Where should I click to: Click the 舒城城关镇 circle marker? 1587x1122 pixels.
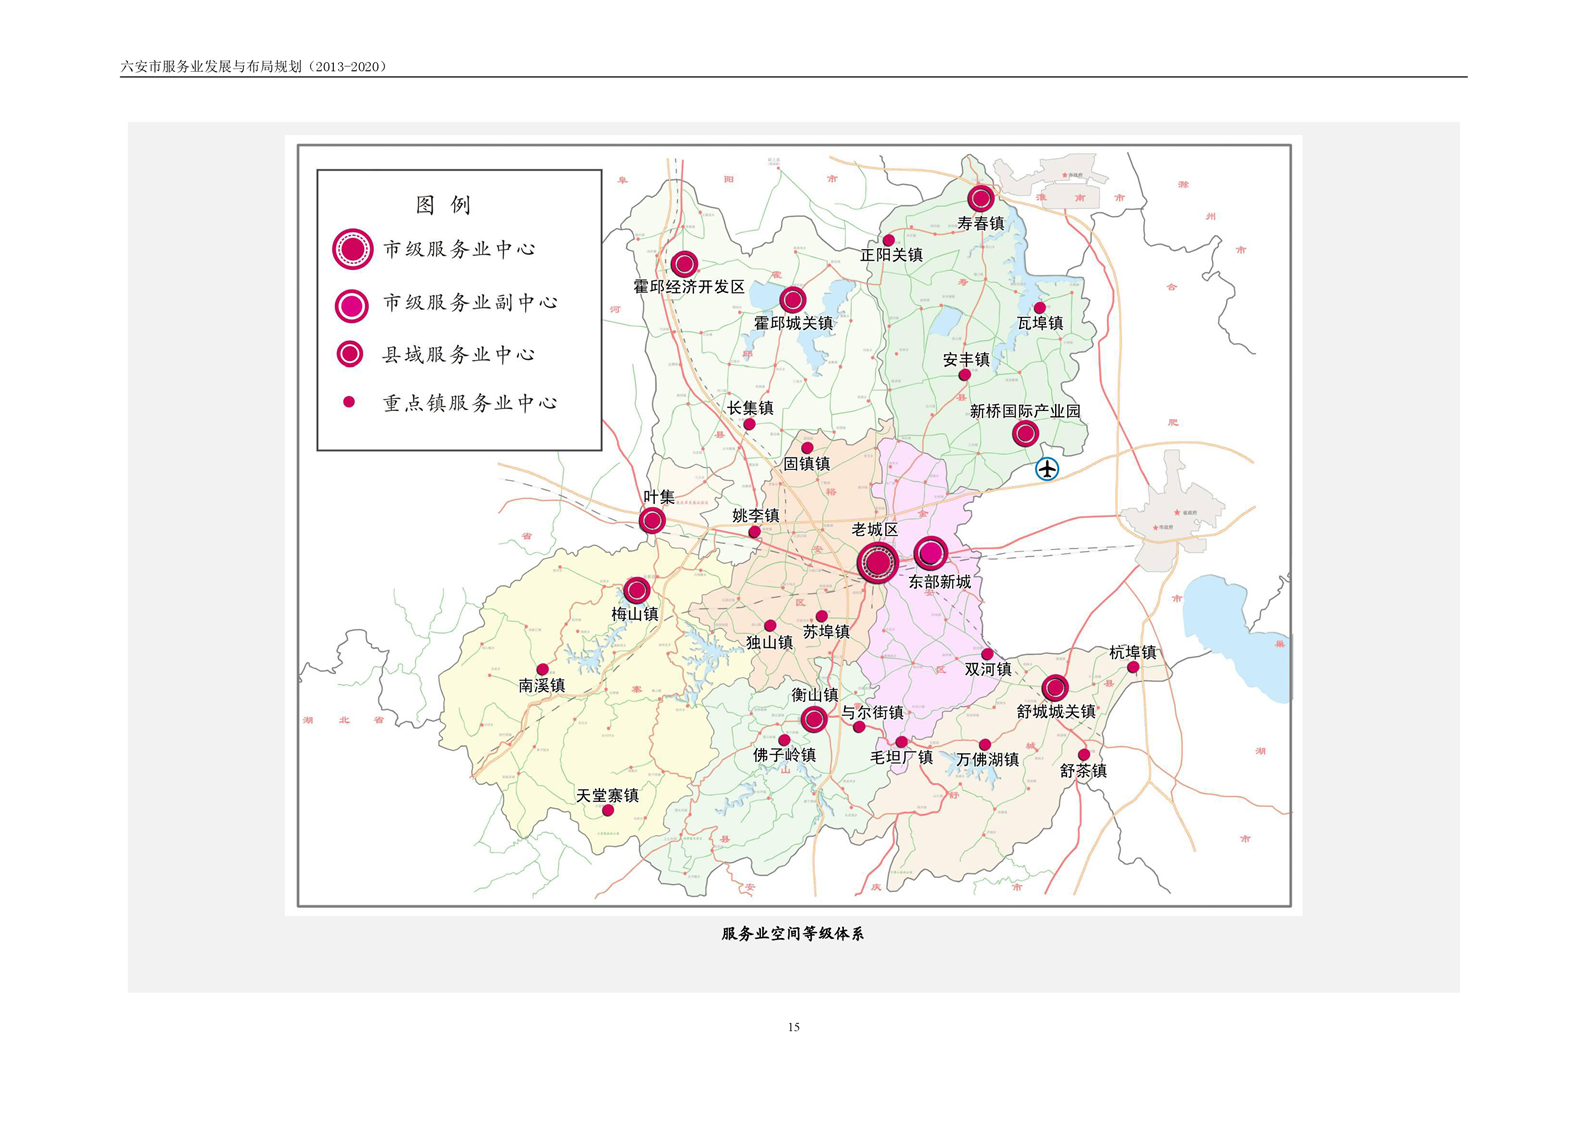tap(1055, 688)
